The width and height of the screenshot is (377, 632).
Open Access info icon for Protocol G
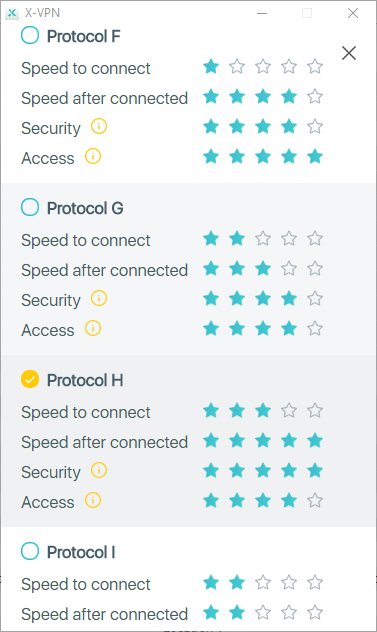coord(93,328)
